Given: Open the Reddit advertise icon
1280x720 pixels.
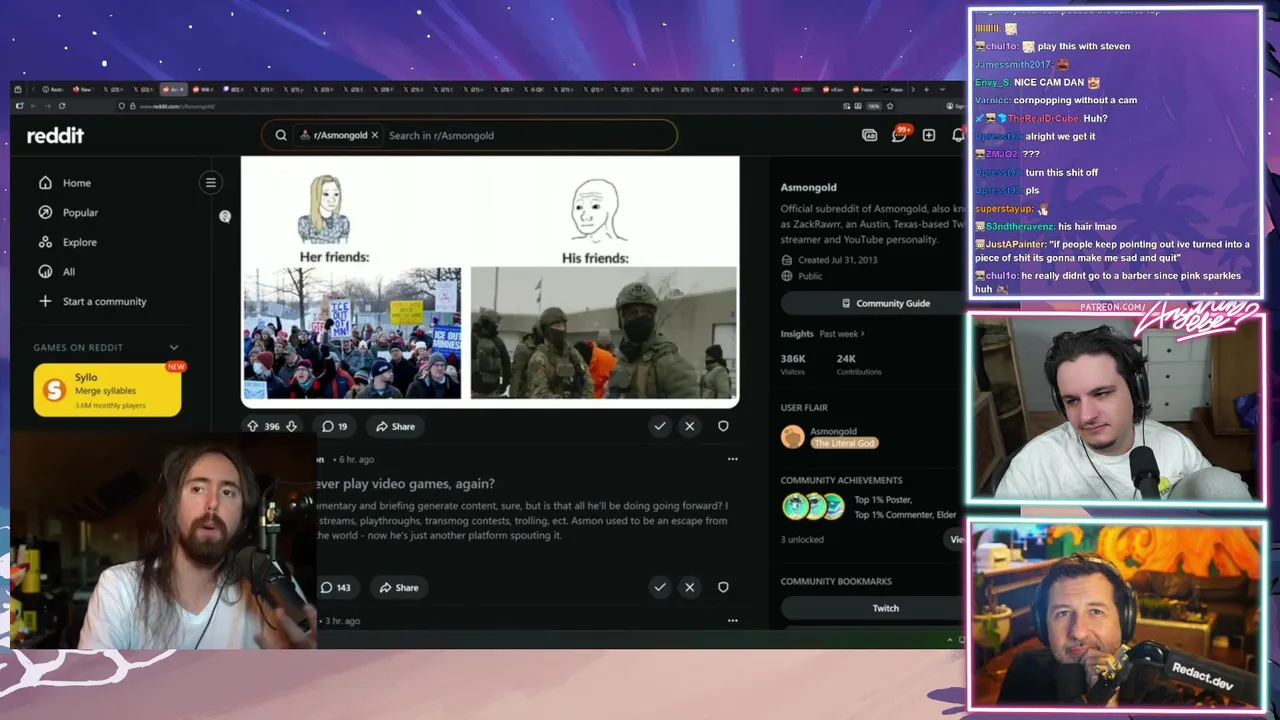Looking at the screenshot, I should [x=869, y=135].
